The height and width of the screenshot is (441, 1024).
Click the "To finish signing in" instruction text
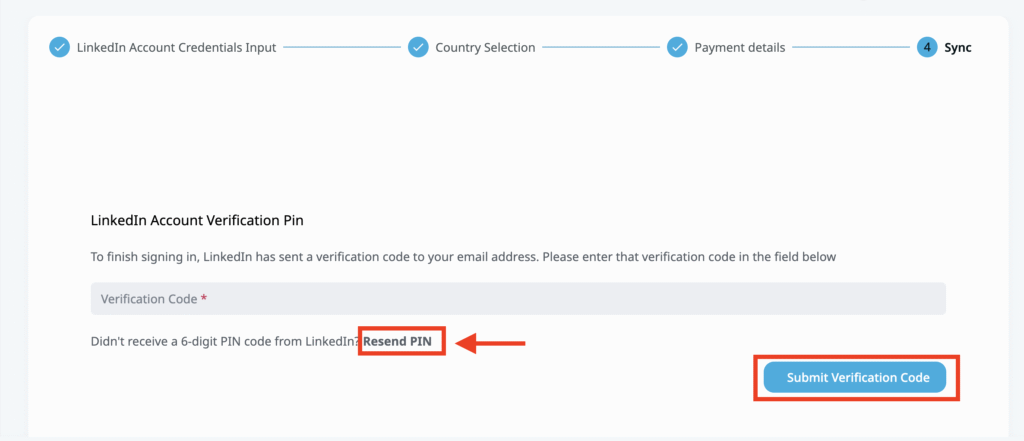(463, 257)
